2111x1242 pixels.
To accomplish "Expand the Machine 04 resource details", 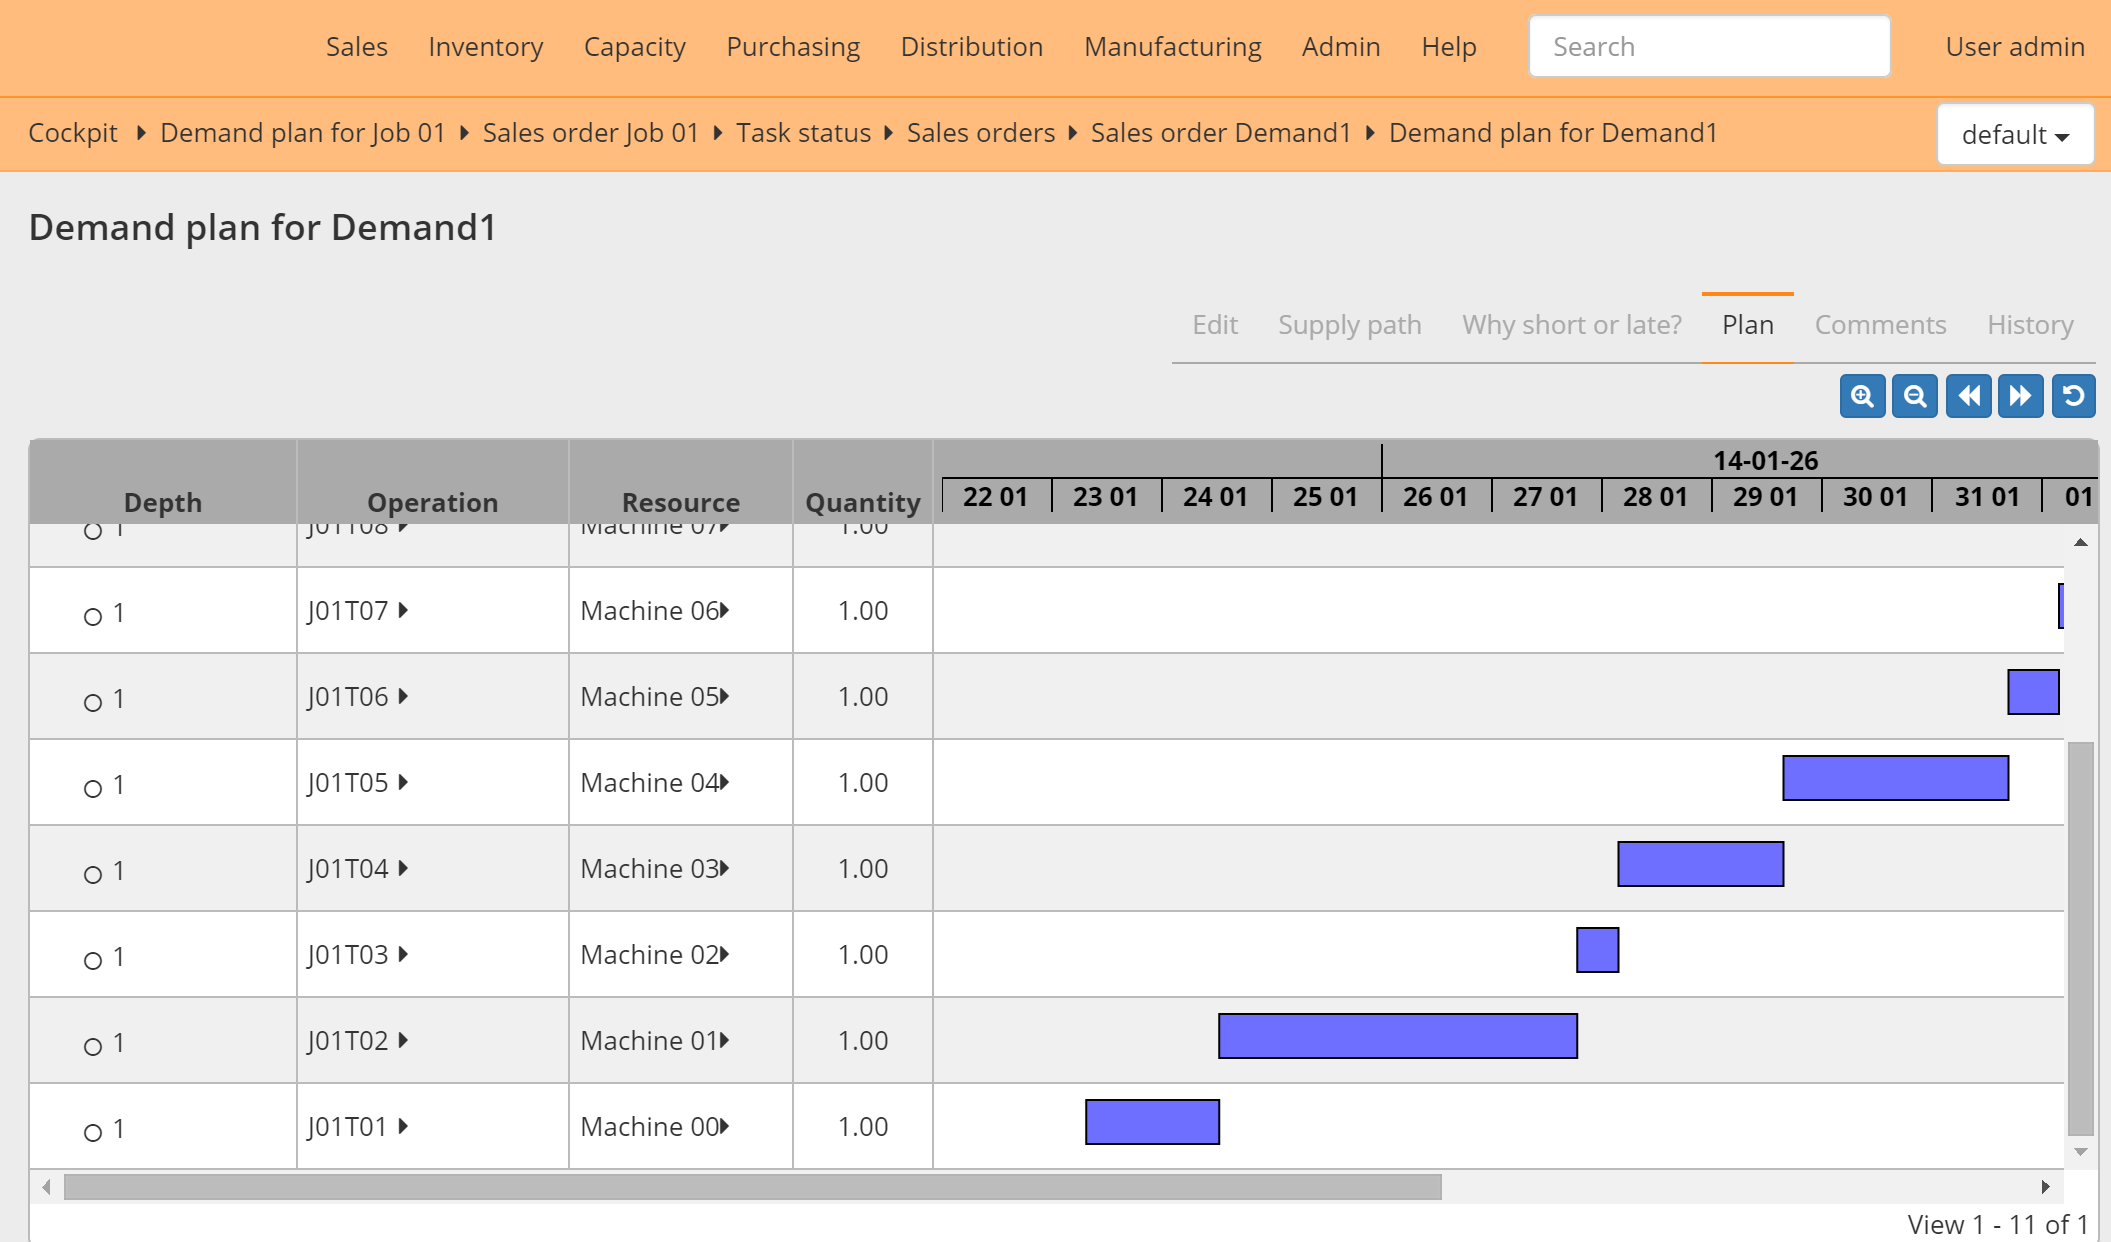I will (723, 782).
